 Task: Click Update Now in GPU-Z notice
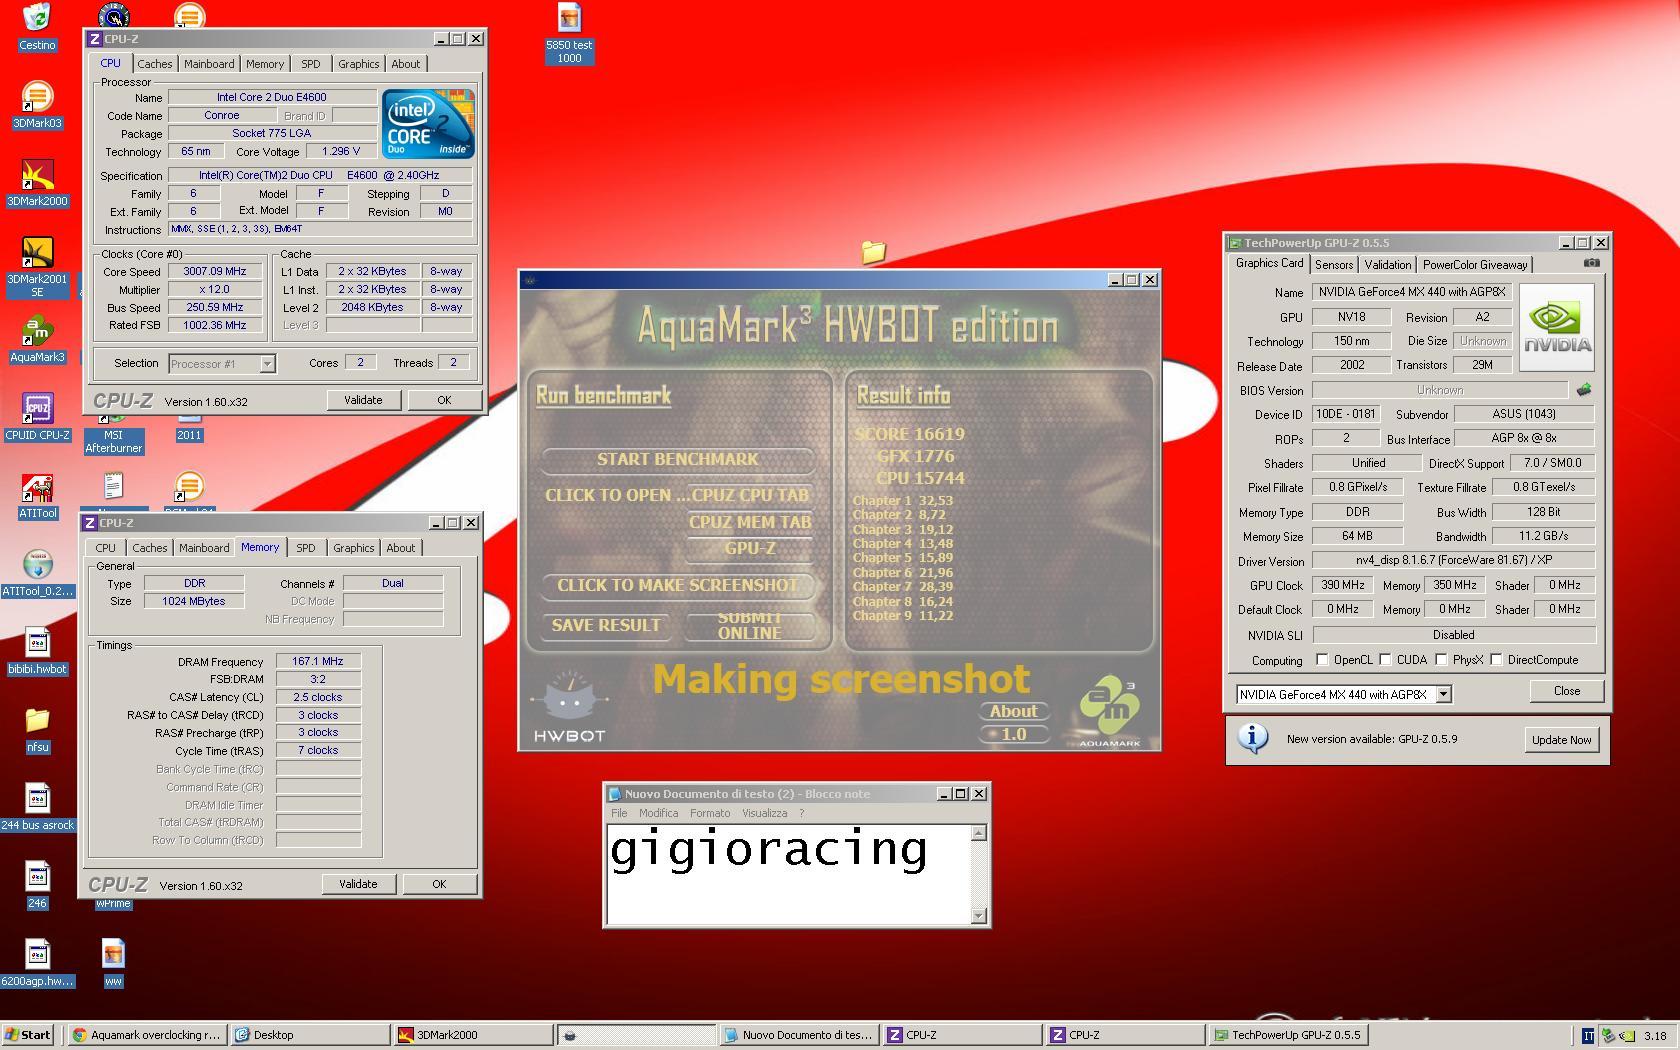point(1561,740)
